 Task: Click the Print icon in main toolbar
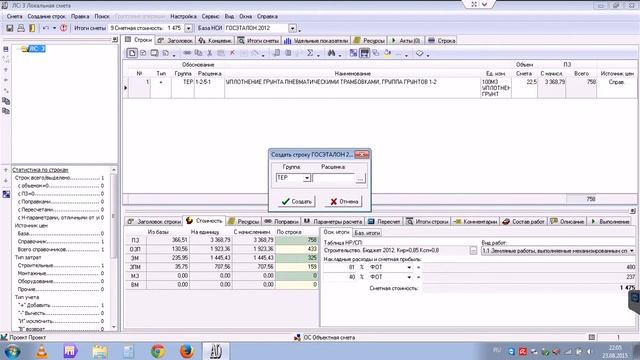[x=21, y=28]
